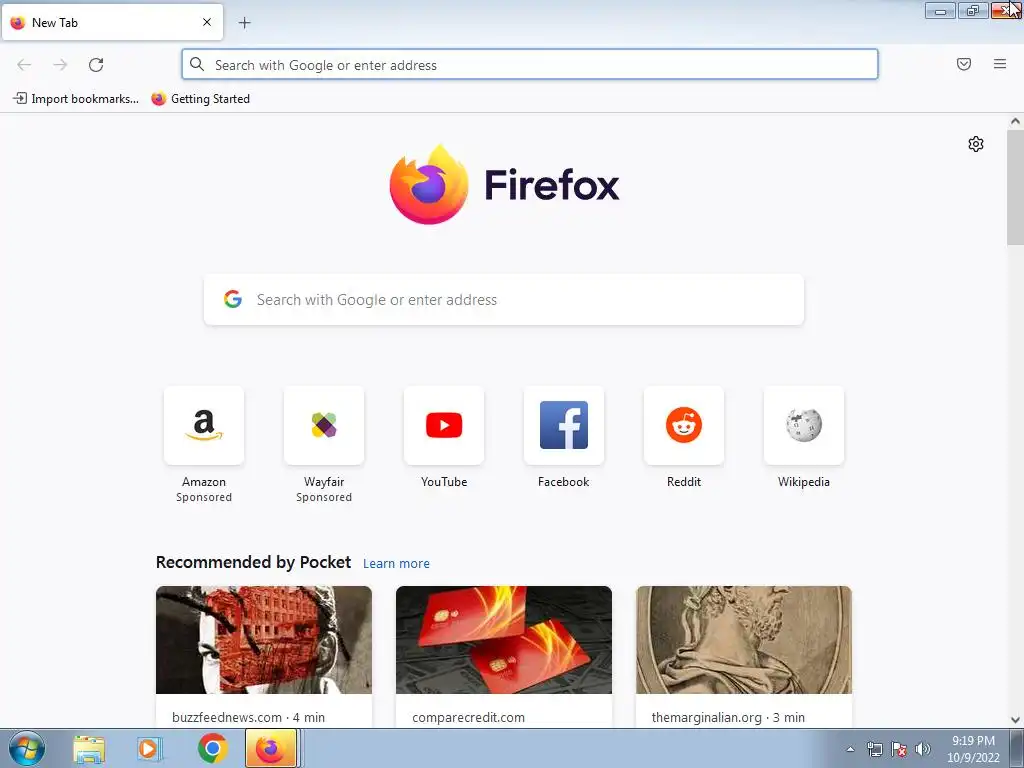Image resolution: width=1024 pixels, height=768 pixels.
Task: Close the New Tab tab
Action: 207,22
